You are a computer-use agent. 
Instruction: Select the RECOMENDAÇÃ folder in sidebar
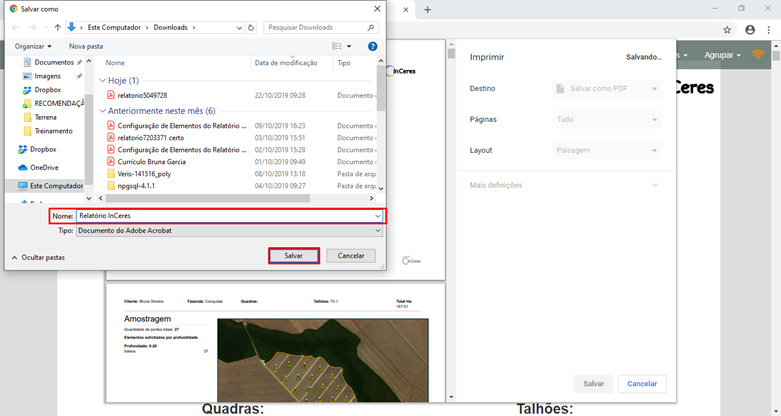coord(54,104)
